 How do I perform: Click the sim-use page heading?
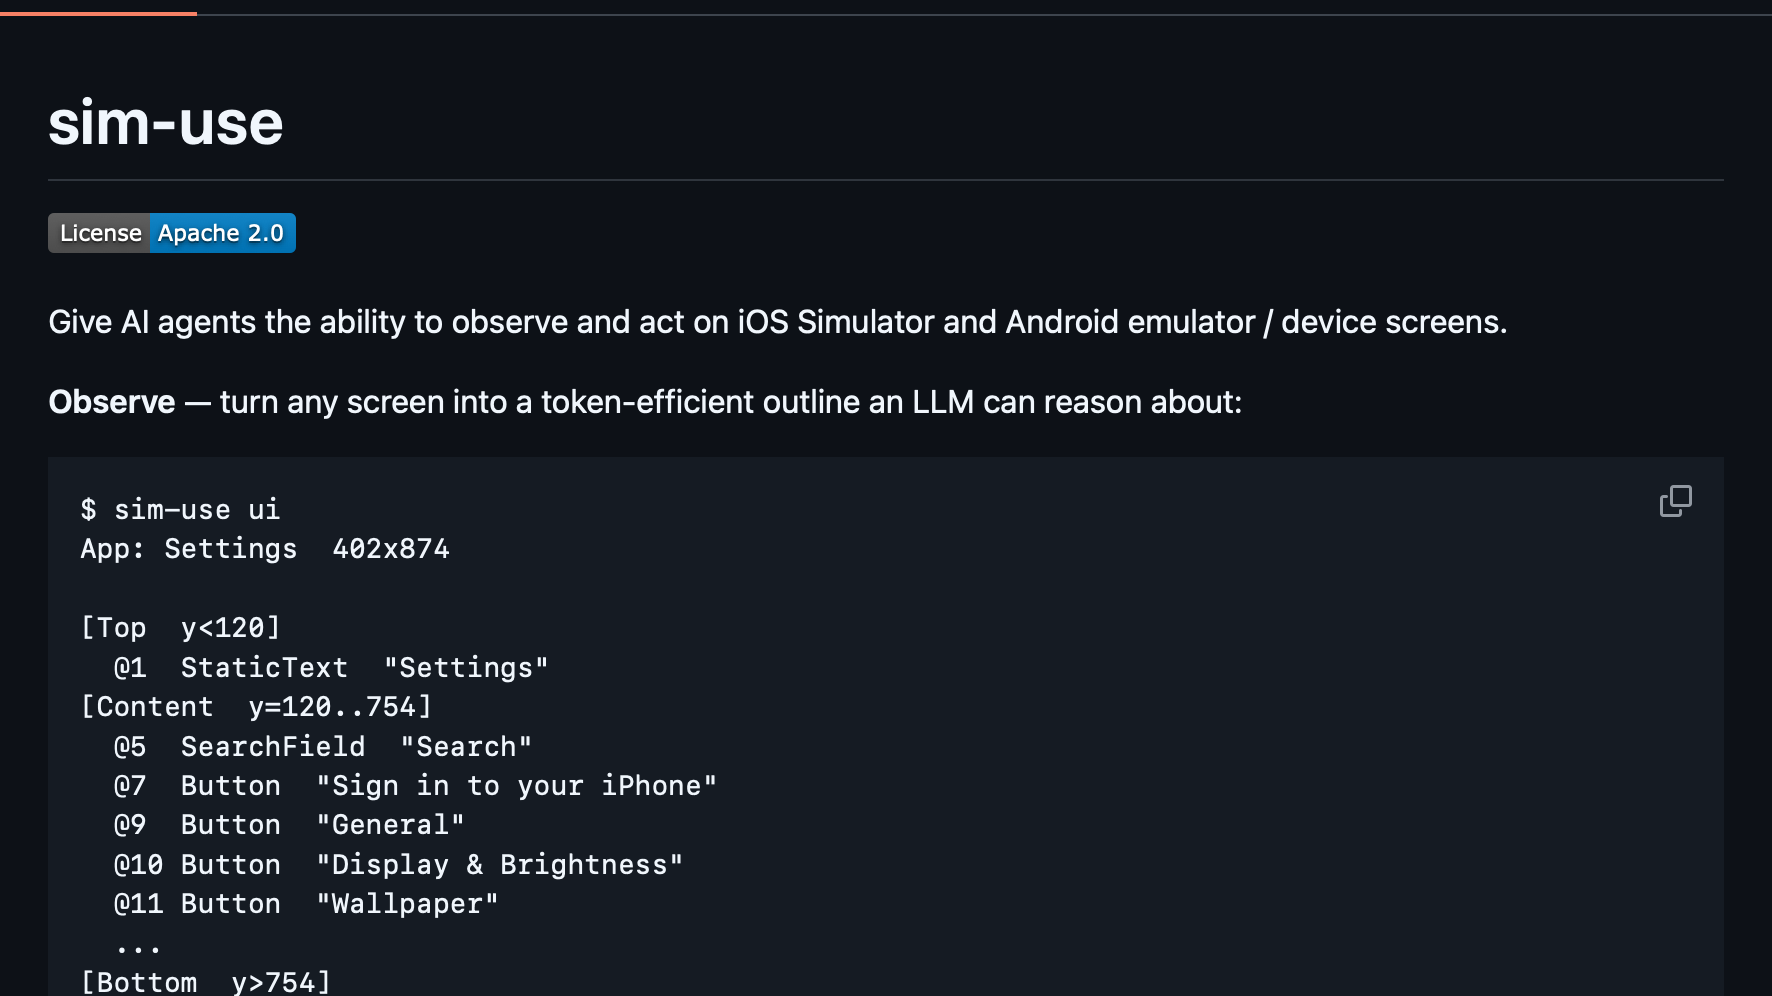(x=166, y=123)
